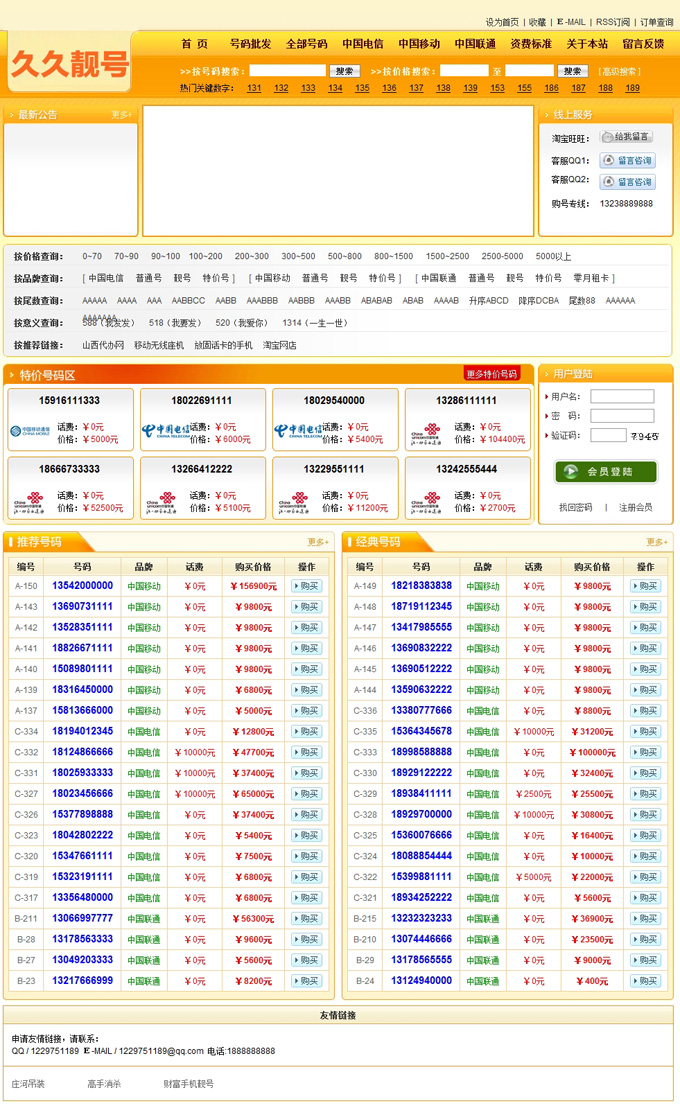Click China Unicom logo on 13242555444 card
680x1108 pixels.
coord(426,502)
